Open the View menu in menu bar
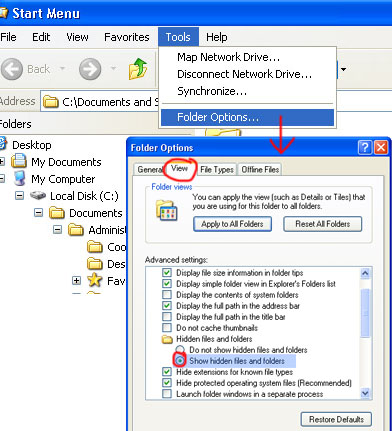 [x=77, y=37]
